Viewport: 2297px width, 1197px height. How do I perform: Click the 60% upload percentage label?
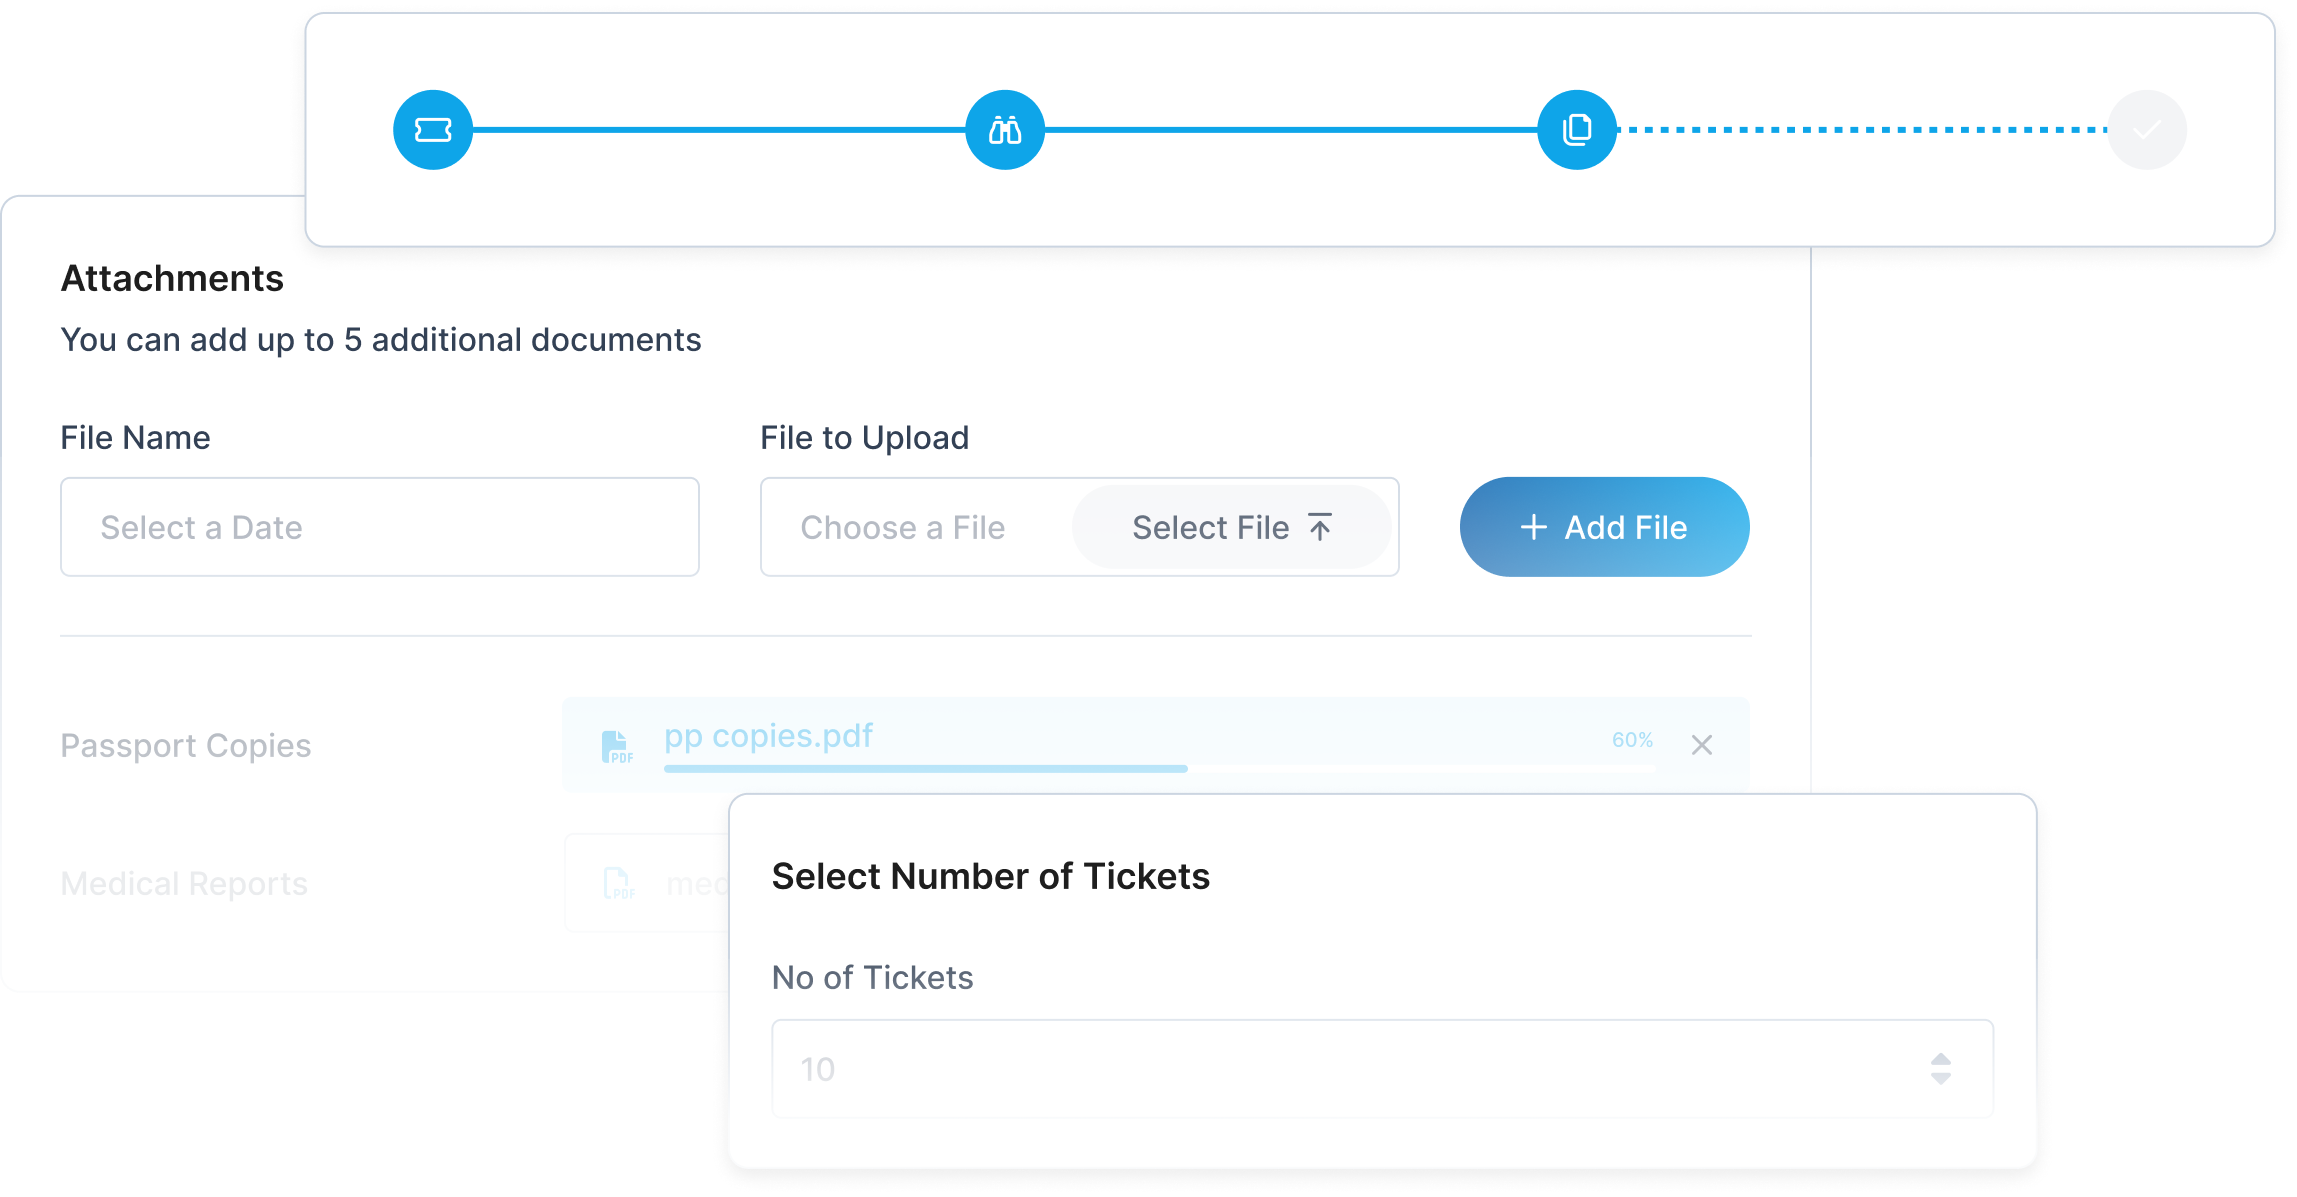point(1632,740)
